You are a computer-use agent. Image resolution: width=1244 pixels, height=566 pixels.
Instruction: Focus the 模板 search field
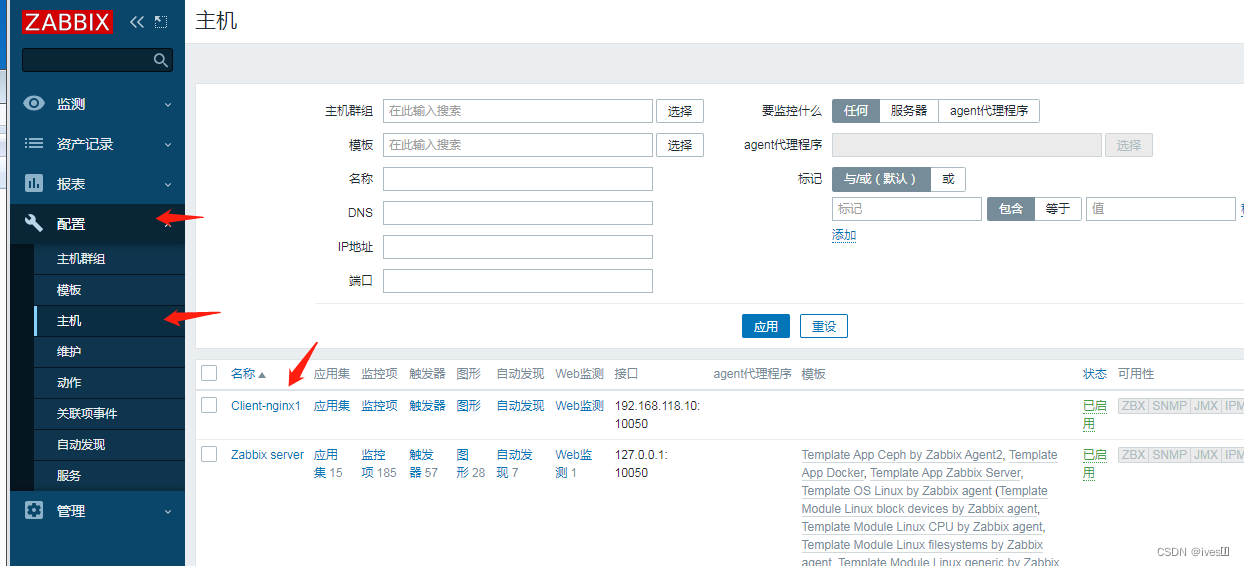point(518,145)
